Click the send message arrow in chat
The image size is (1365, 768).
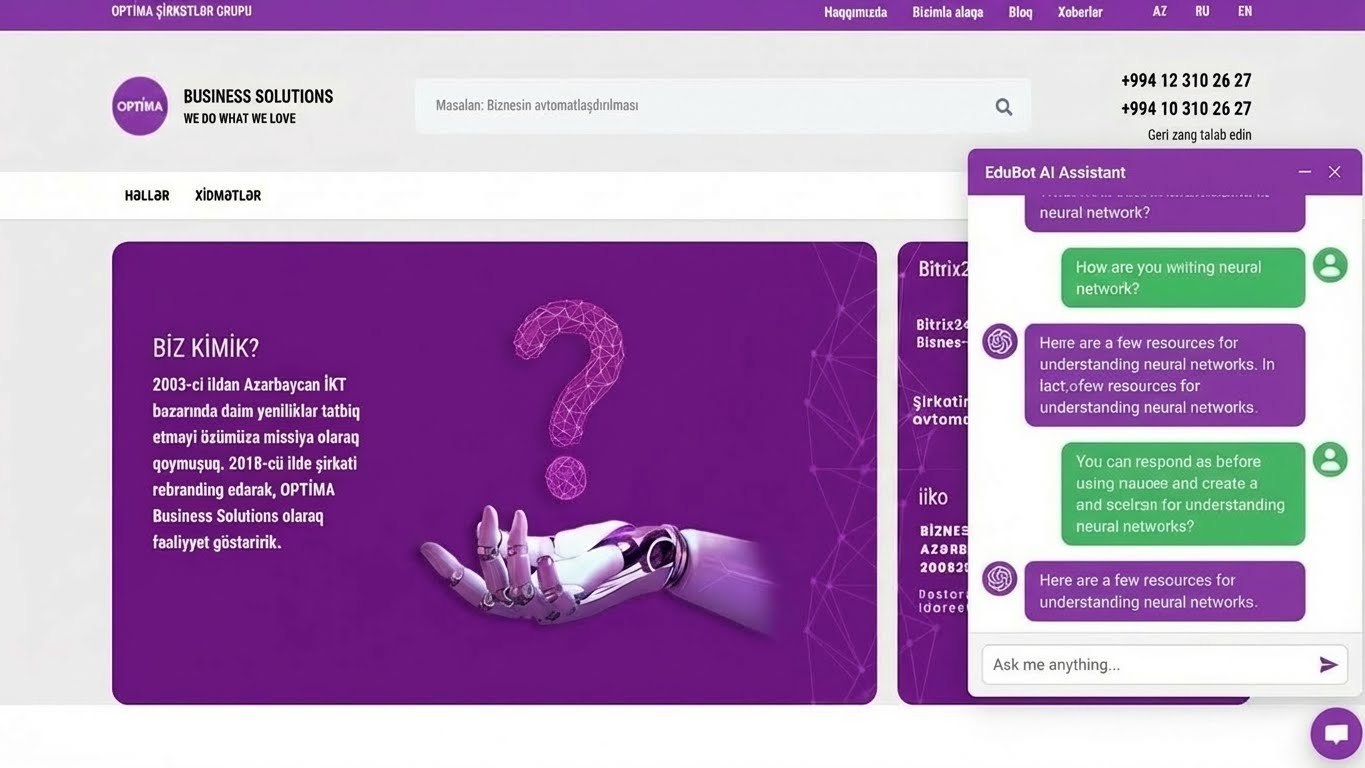[1329, 664]
